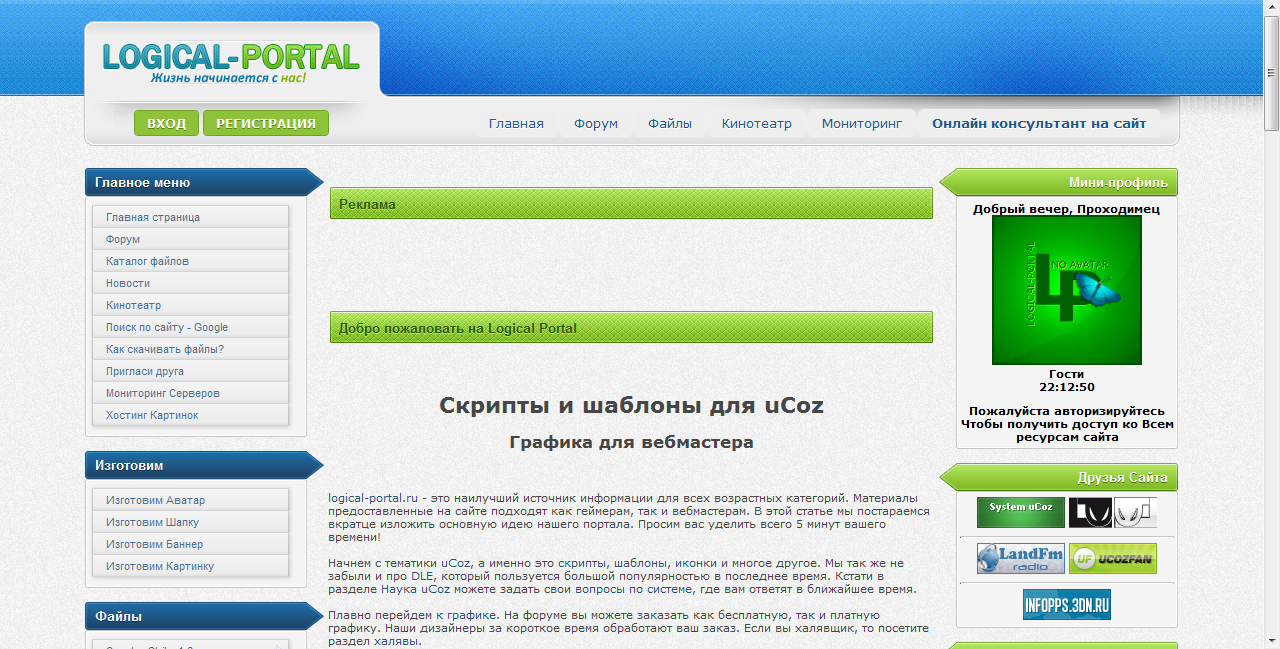Click the Мини-профиль panel header
The image size is (1280, 649).
[x=1059, y=182]
